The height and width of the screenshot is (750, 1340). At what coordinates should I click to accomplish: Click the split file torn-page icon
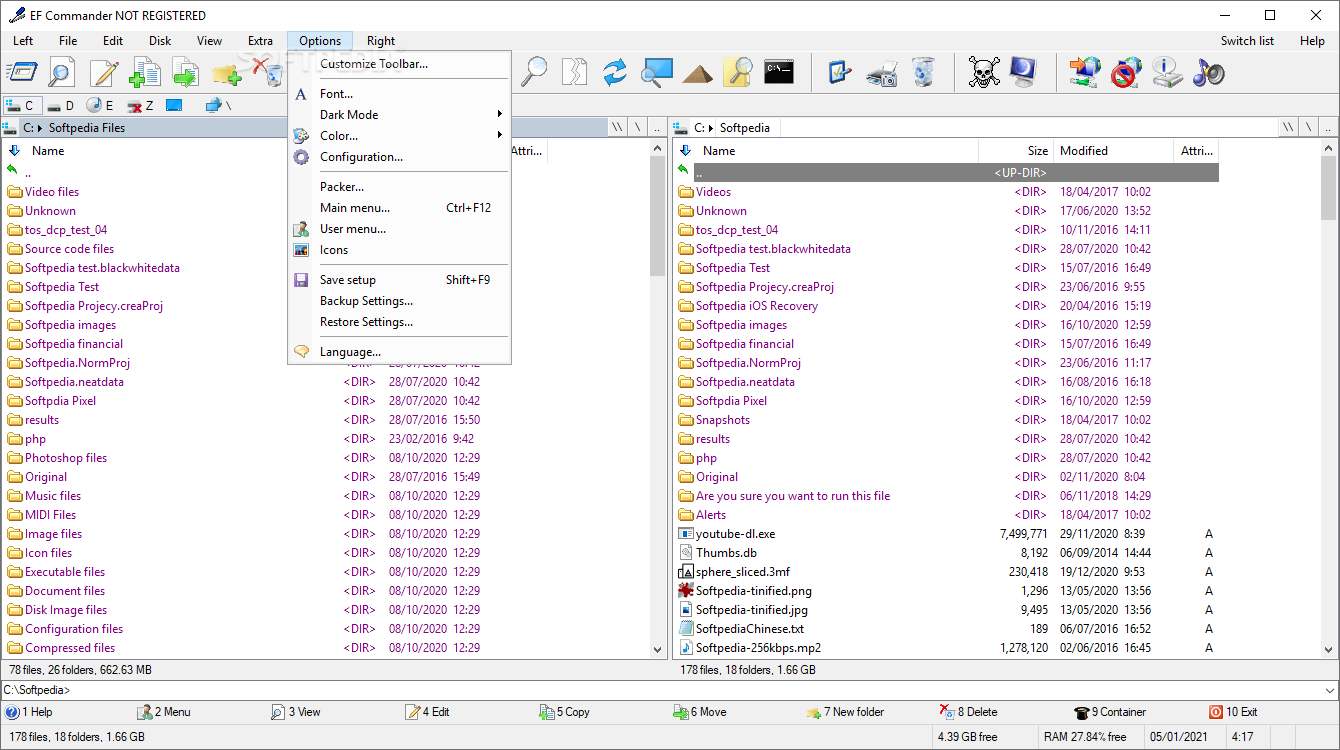(x=575, y=72)
